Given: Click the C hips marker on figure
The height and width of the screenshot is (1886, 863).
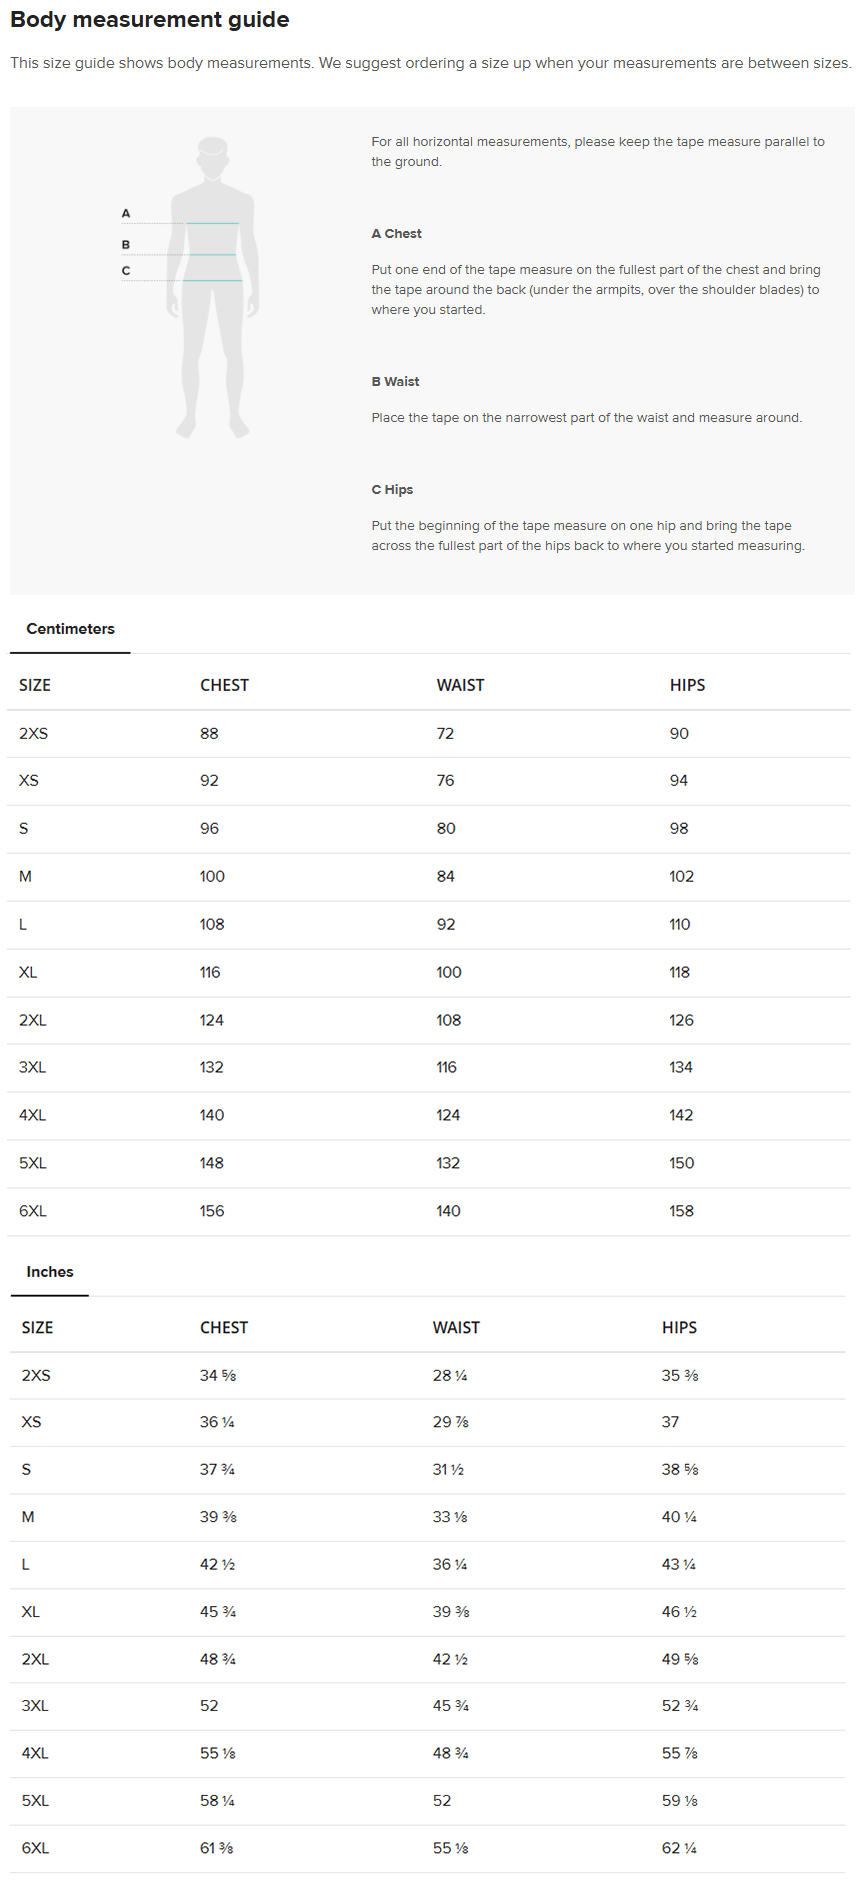Looking at the screenshot, I should tap(126, 271).
